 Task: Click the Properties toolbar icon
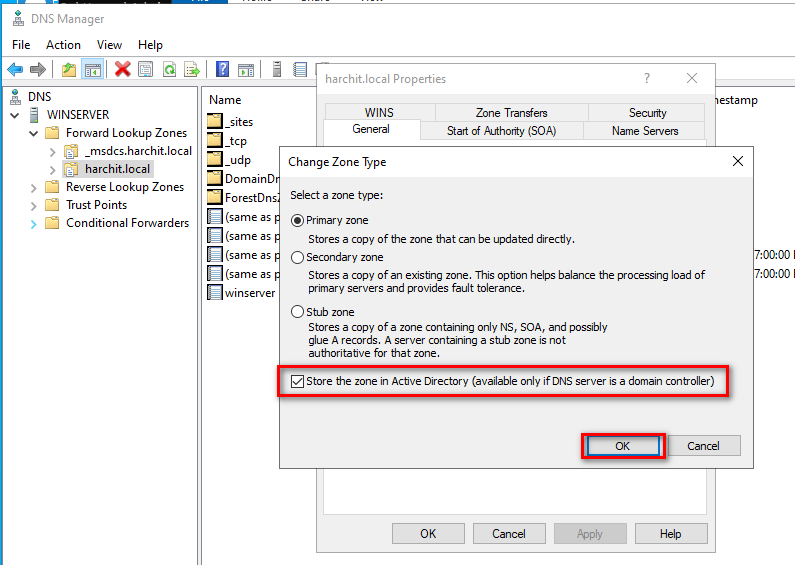(x=146, y=69)
